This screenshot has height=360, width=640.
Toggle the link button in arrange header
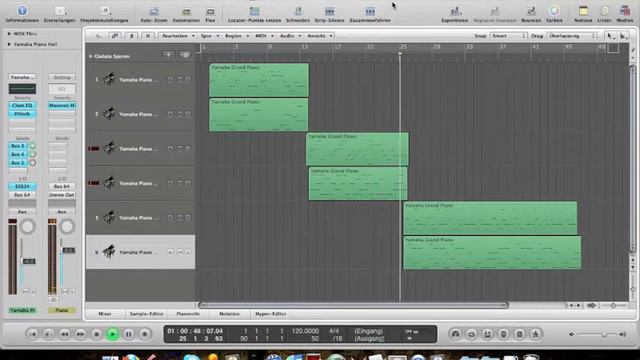[x=115, y=36]
